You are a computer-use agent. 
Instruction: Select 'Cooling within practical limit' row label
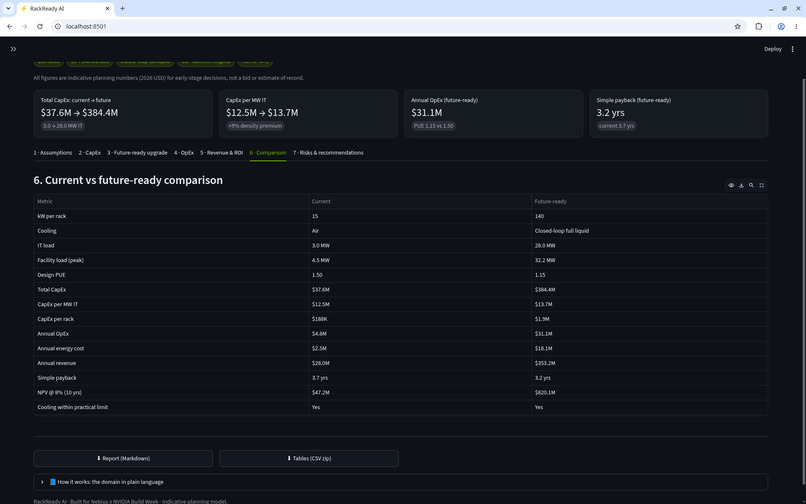[72, 407]
